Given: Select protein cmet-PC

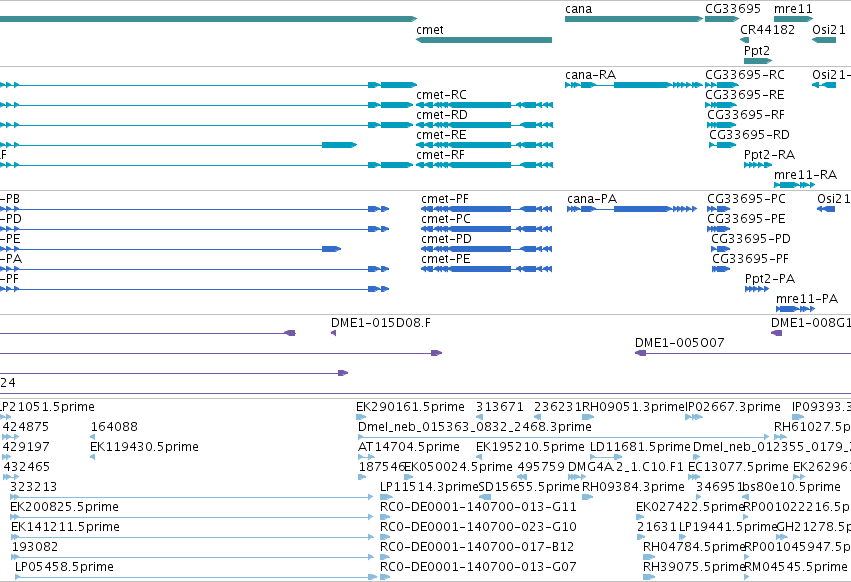Looking at the screenshot, I should pos(487,229).
